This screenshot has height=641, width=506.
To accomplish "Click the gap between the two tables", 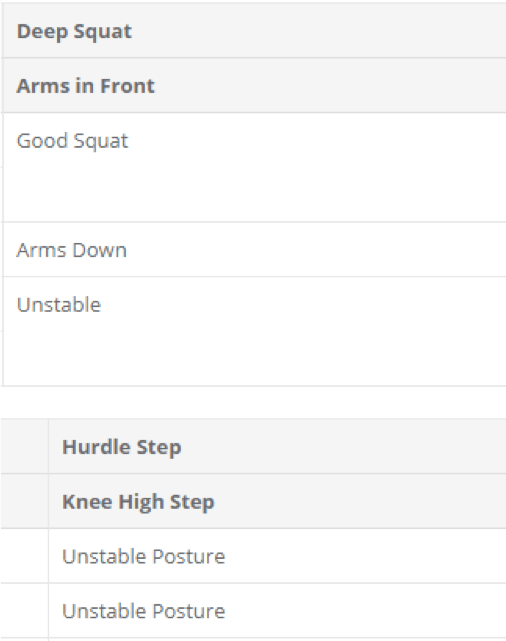I will coord(253,402).
